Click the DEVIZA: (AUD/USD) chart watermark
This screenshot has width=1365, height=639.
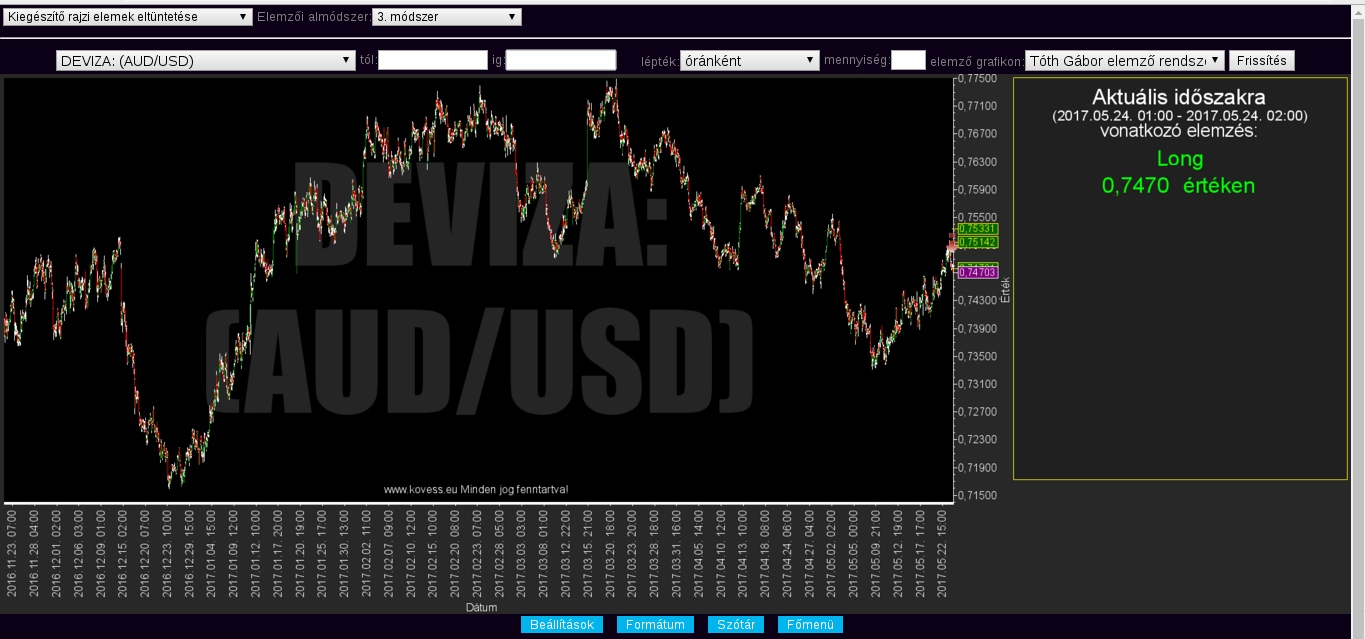(480, 290)
